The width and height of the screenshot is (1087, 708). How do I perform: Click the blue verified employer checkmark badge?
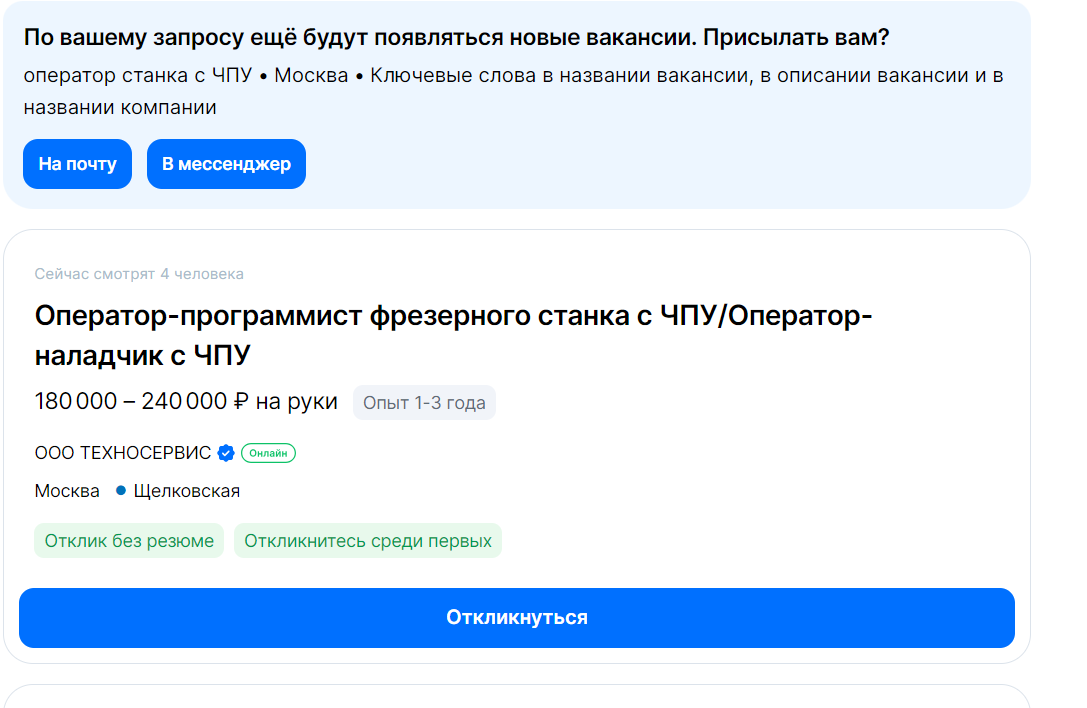pos(226,453)
